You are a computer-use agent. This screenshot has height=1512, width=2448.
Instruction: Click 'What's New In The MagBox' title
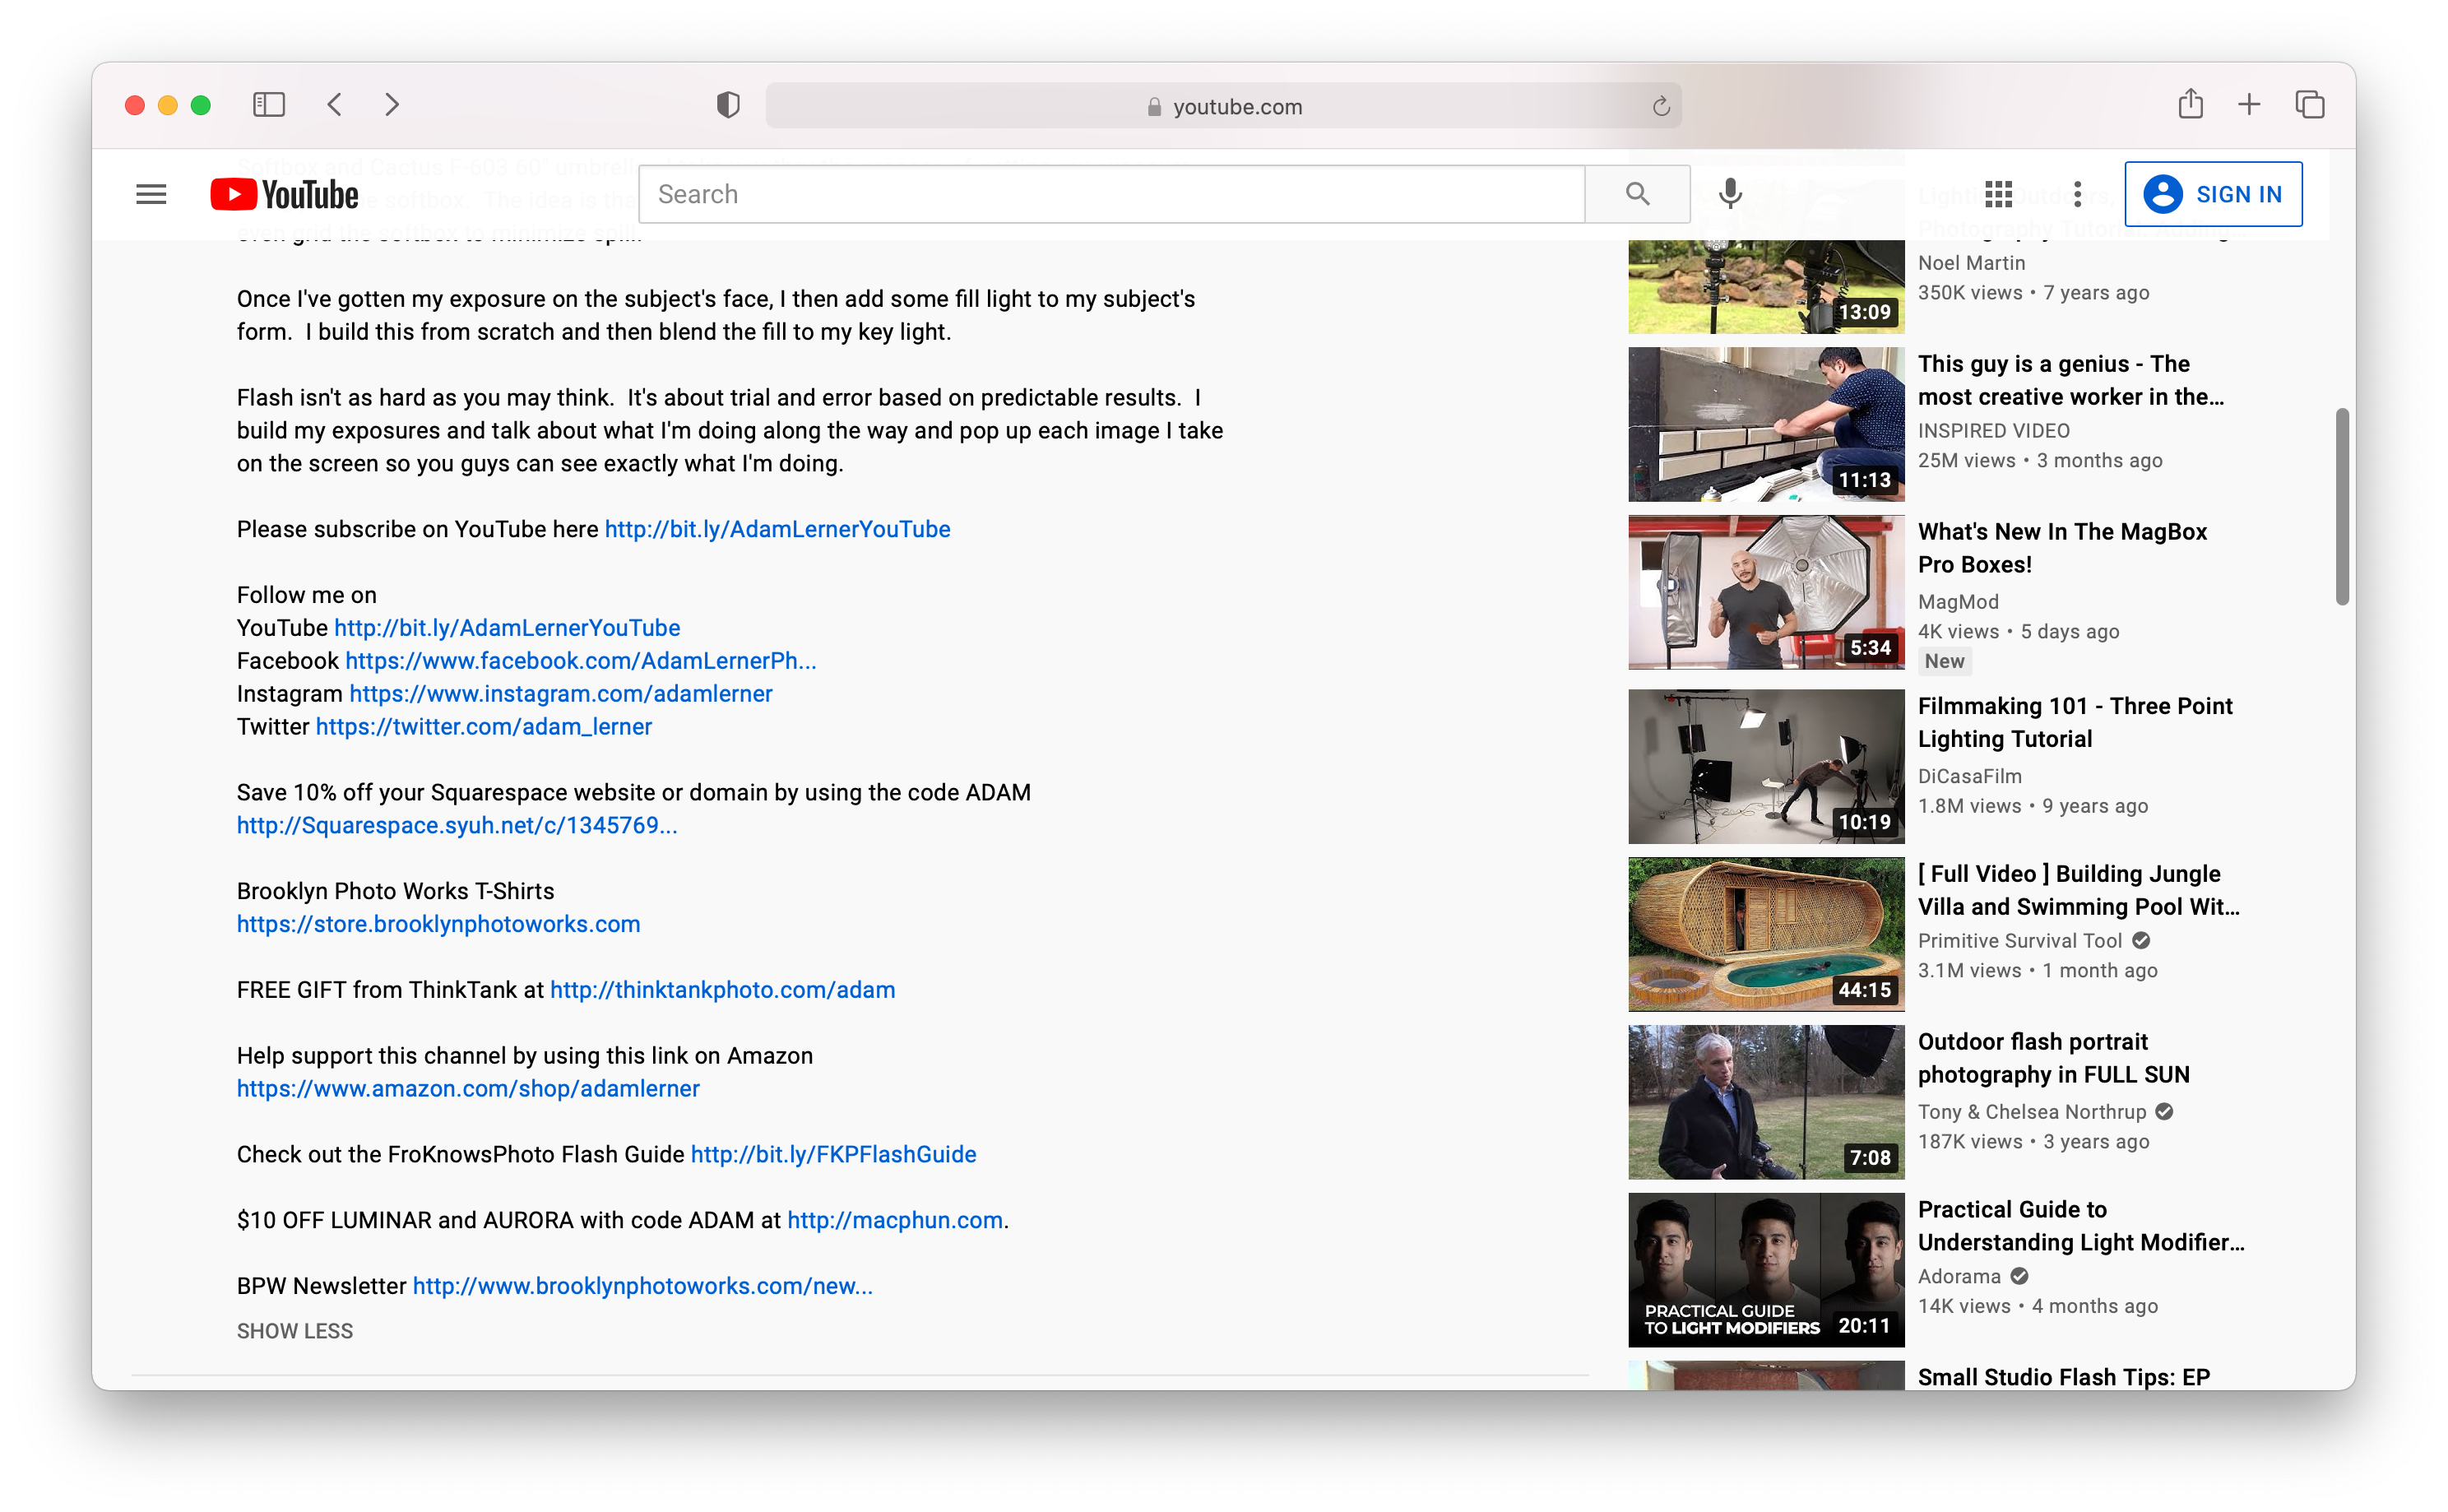[x=2062, y=548]
